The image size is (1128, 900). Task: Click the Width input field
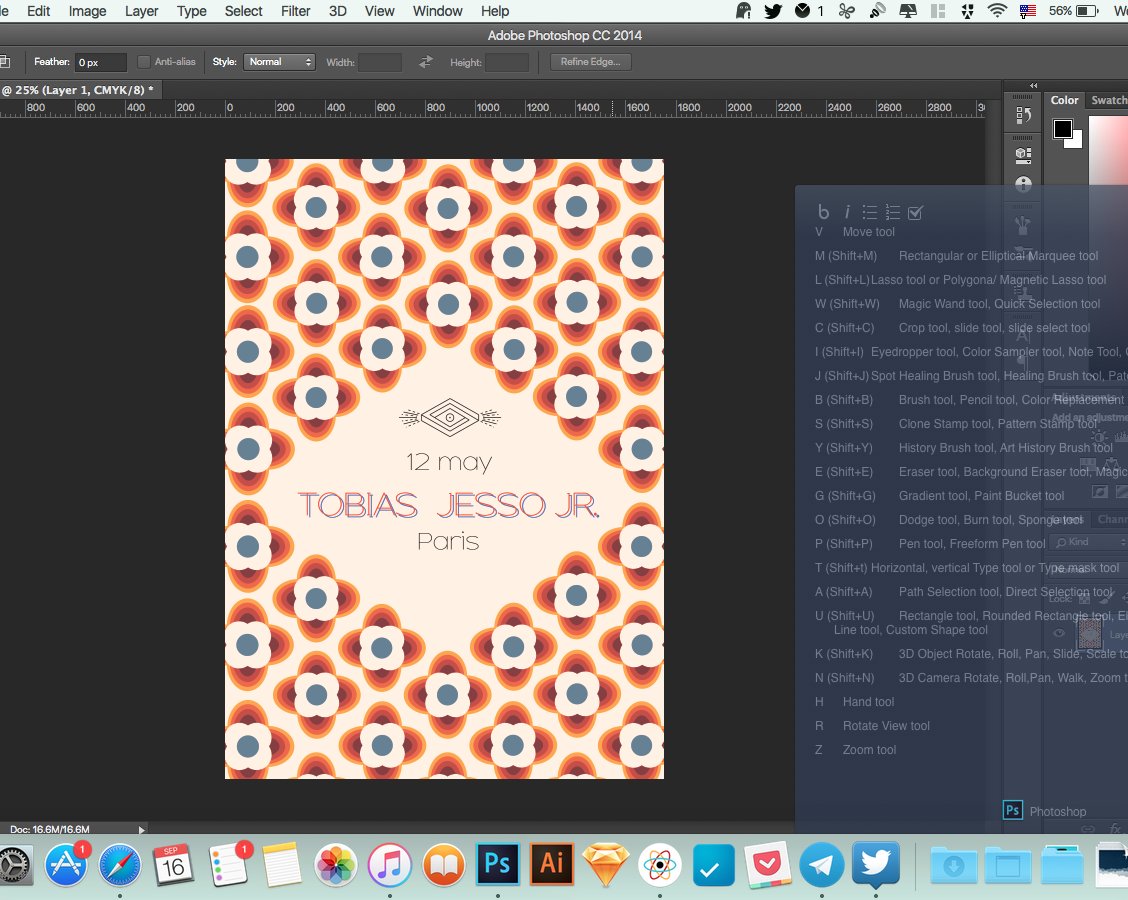point(380,63)
